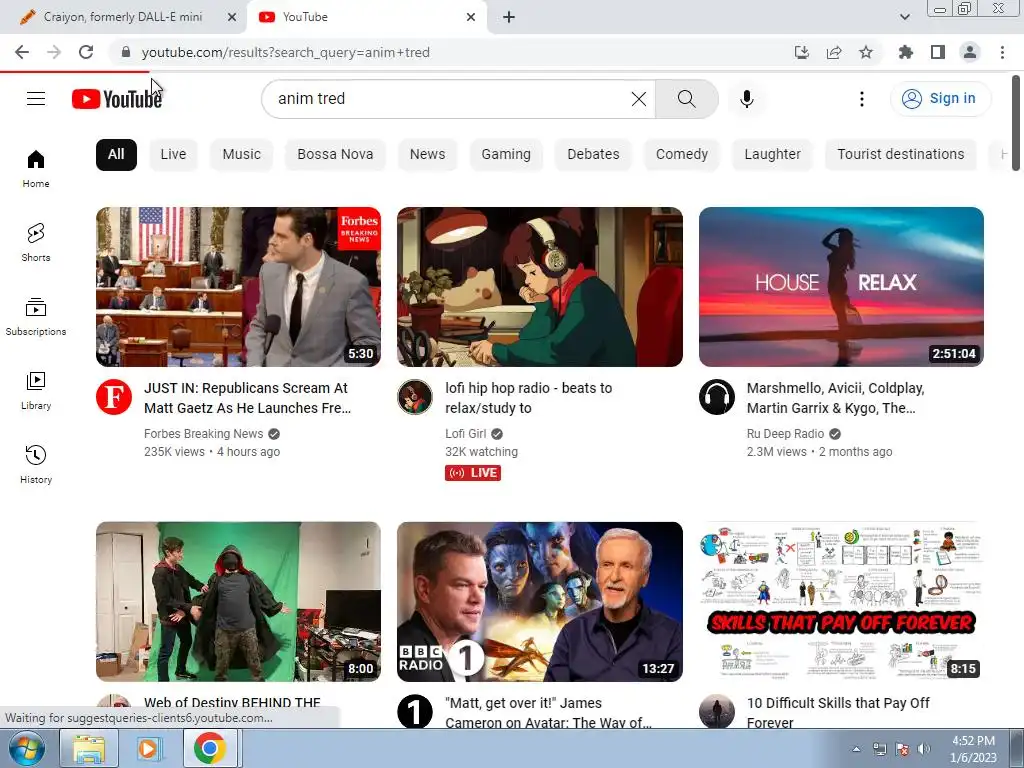Toggle Chrome side panel icon

coord(938,52)
